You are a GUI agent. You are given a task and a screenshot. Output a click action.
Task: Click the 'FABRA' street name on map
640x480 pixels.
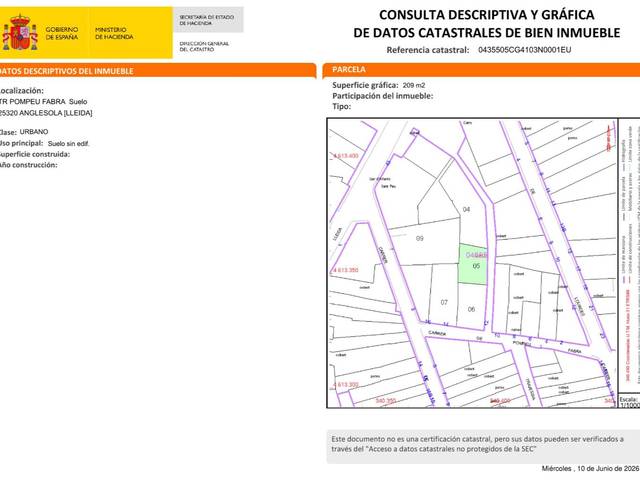point(574,351)
